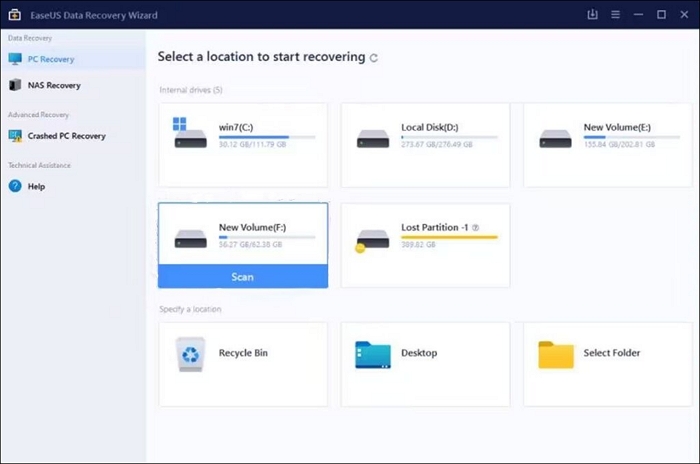Screen dimensions: 700x464
Task: Click the EaseUS app logo icon
Action: tap(15, 14)
